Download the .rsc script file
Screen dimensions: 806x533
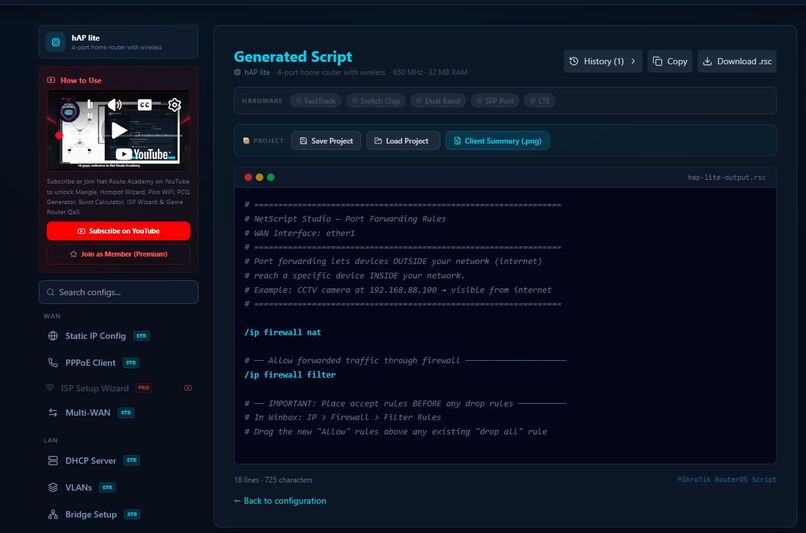click(737, 61)
